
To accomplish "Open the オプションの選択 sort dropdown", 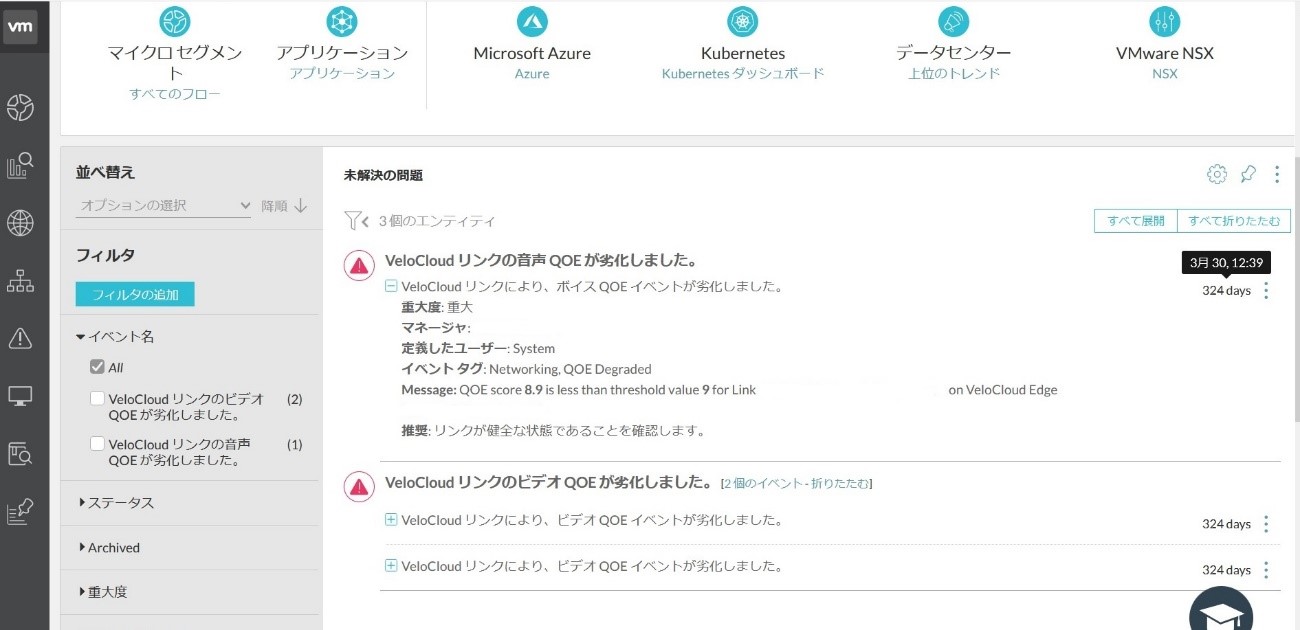I will pos(165,206).
